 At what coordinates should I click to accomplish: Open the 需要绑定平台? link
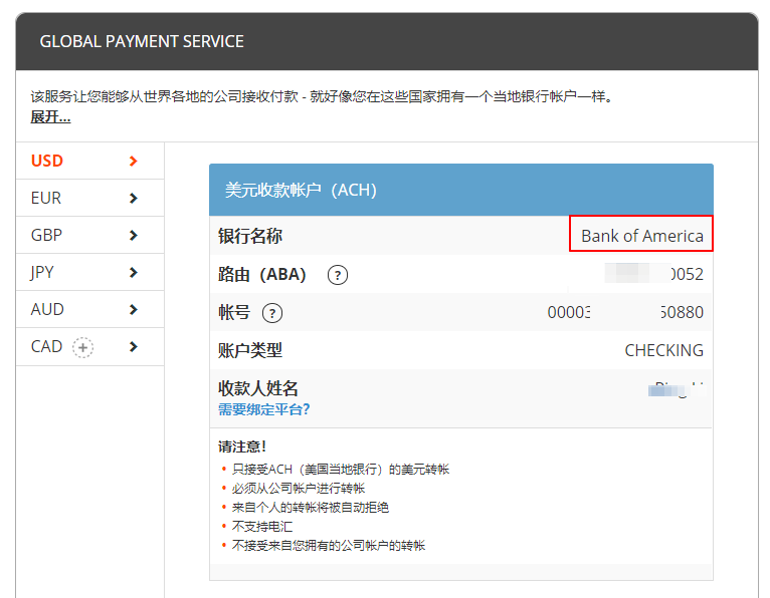pyautogui.click(x=264, y=409)
